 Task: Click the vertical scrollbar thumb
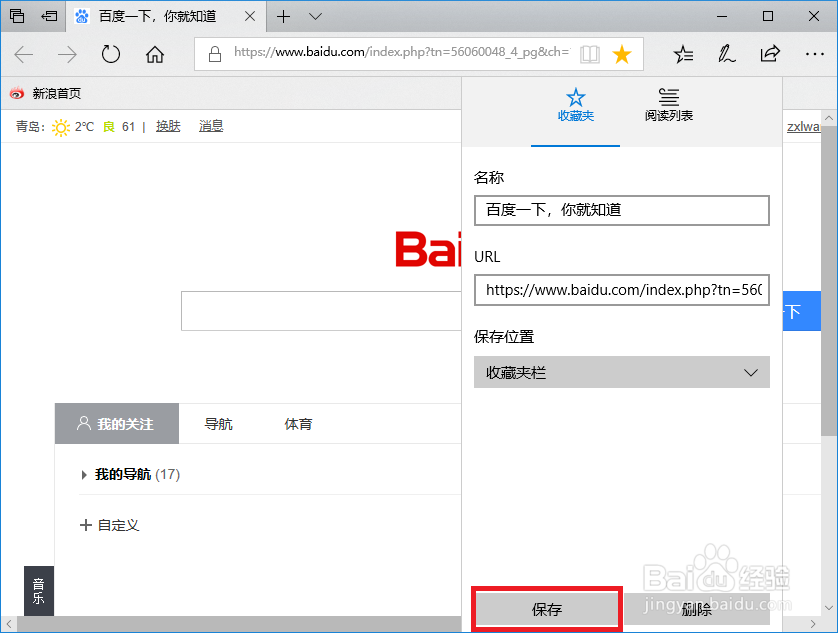[829, 281]
